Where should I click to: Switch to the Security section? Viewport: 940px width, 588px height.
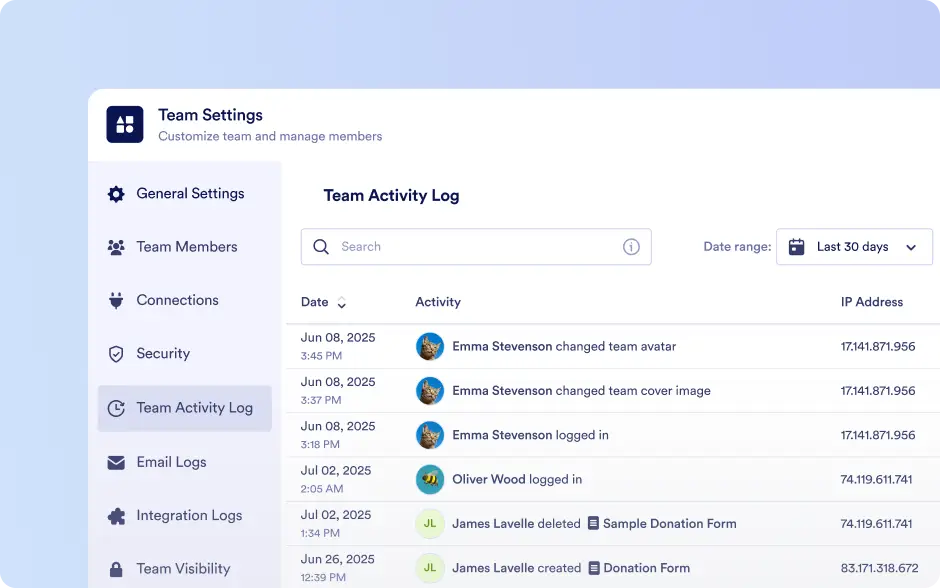click(x=185, y=354)
